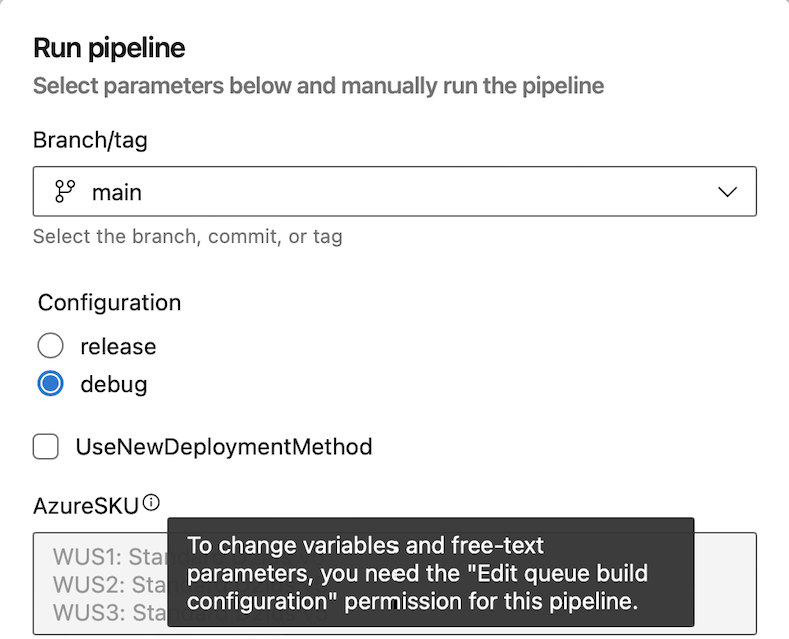Click the Configuration section label
This screenshot has width=789, height=639.
point(110,302)
